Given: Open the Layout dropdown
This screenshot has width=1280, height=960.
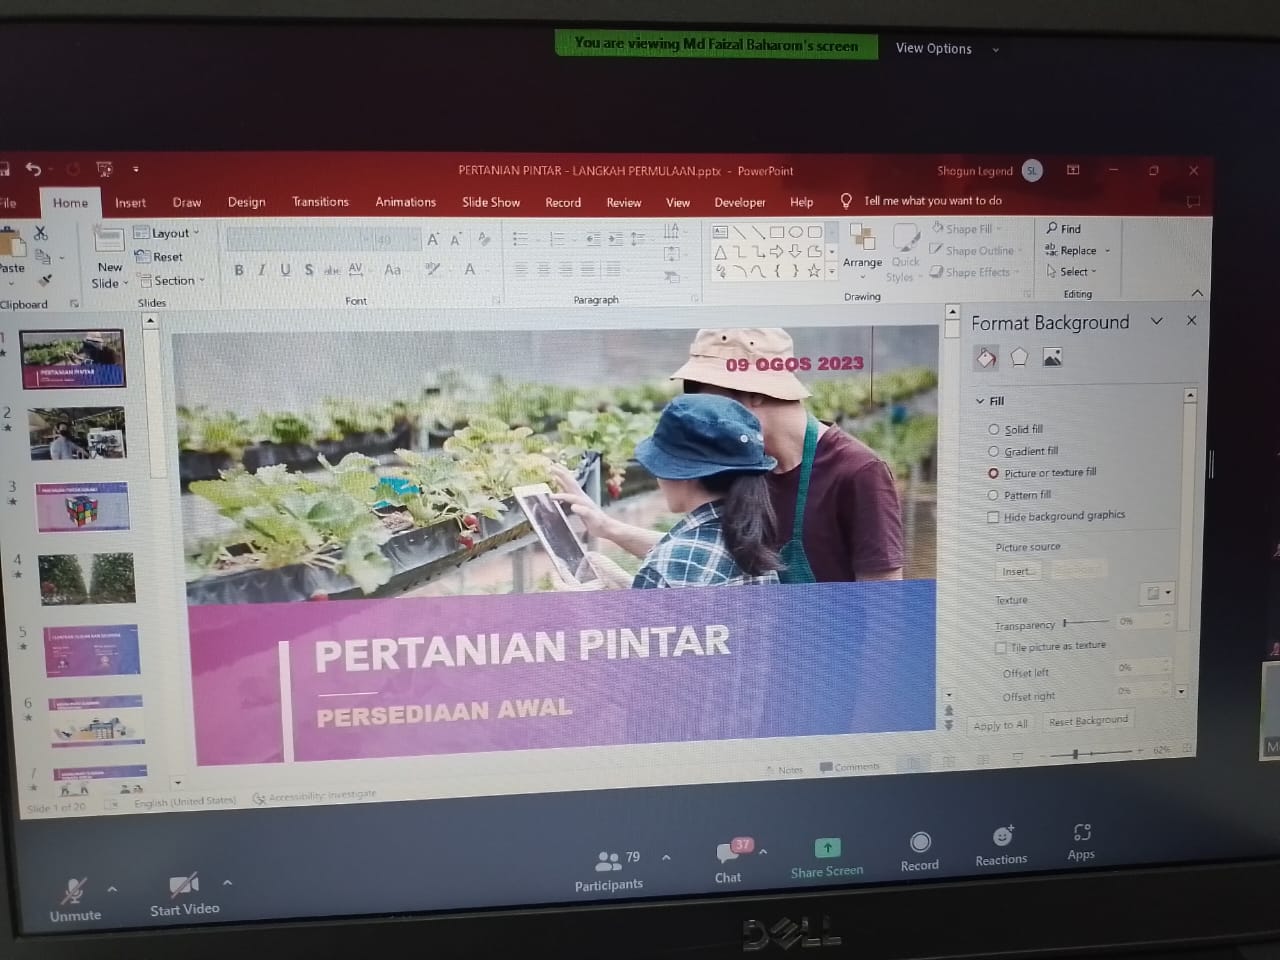Looking at the screenshot, I should (x=168, y=233).
